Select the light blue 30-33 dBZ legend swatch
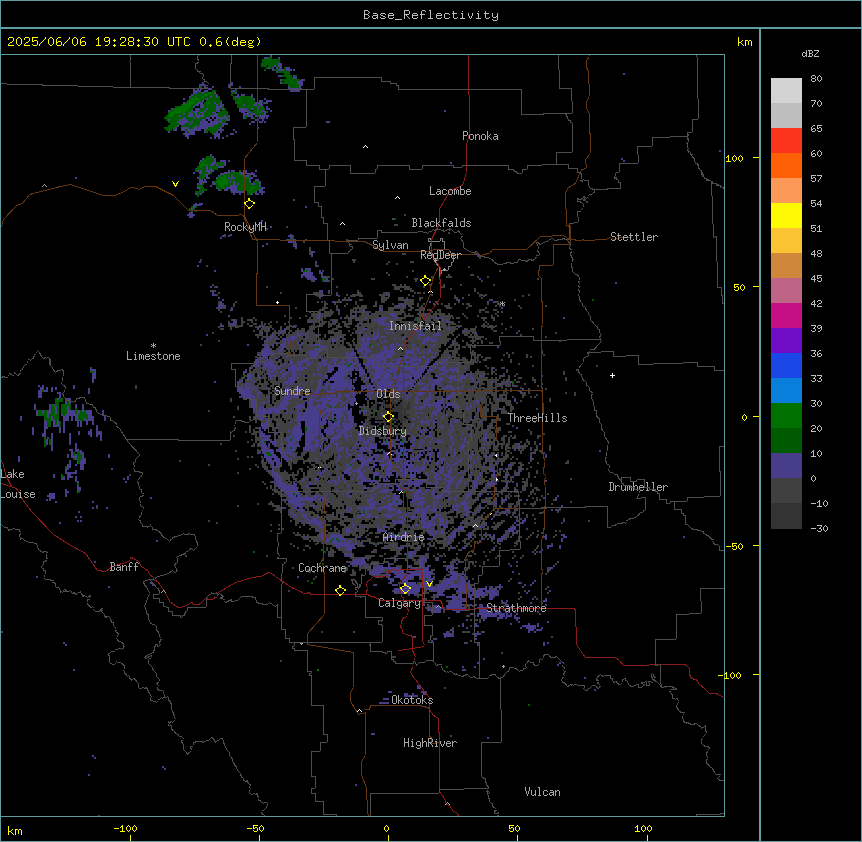The image size is (862, 842). tap(786, 391)
